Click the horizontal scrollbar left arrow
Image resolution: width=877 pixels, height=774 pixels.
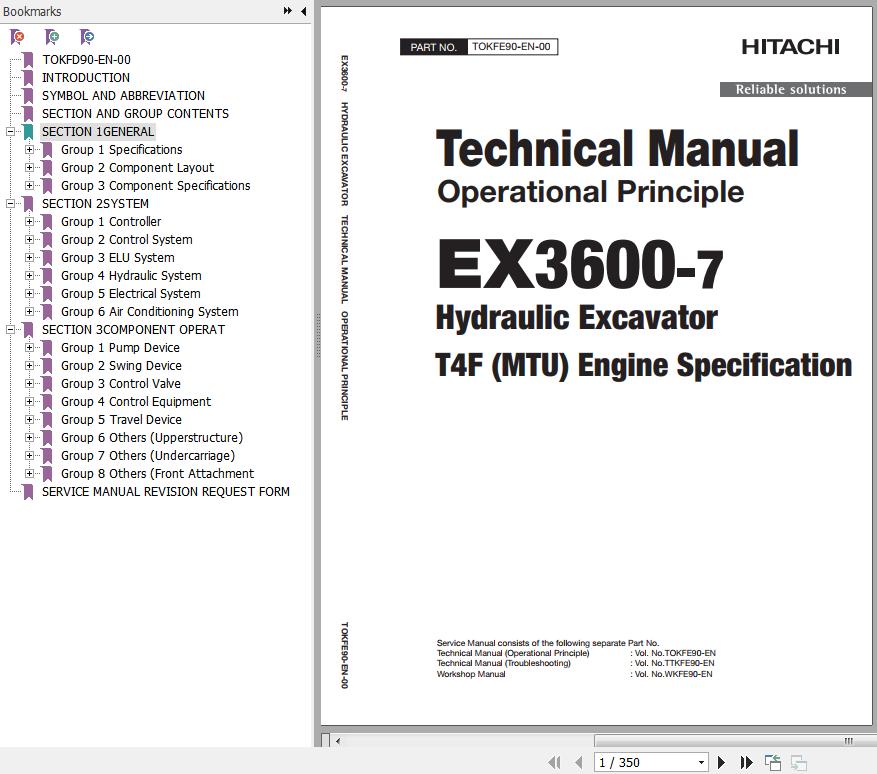click(338, 741)
